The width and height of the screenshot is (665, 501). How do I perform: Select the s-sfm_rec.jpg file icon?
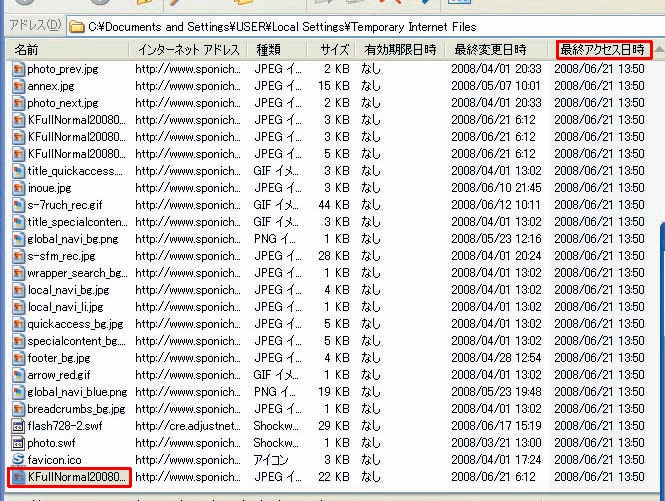point(18,256)
